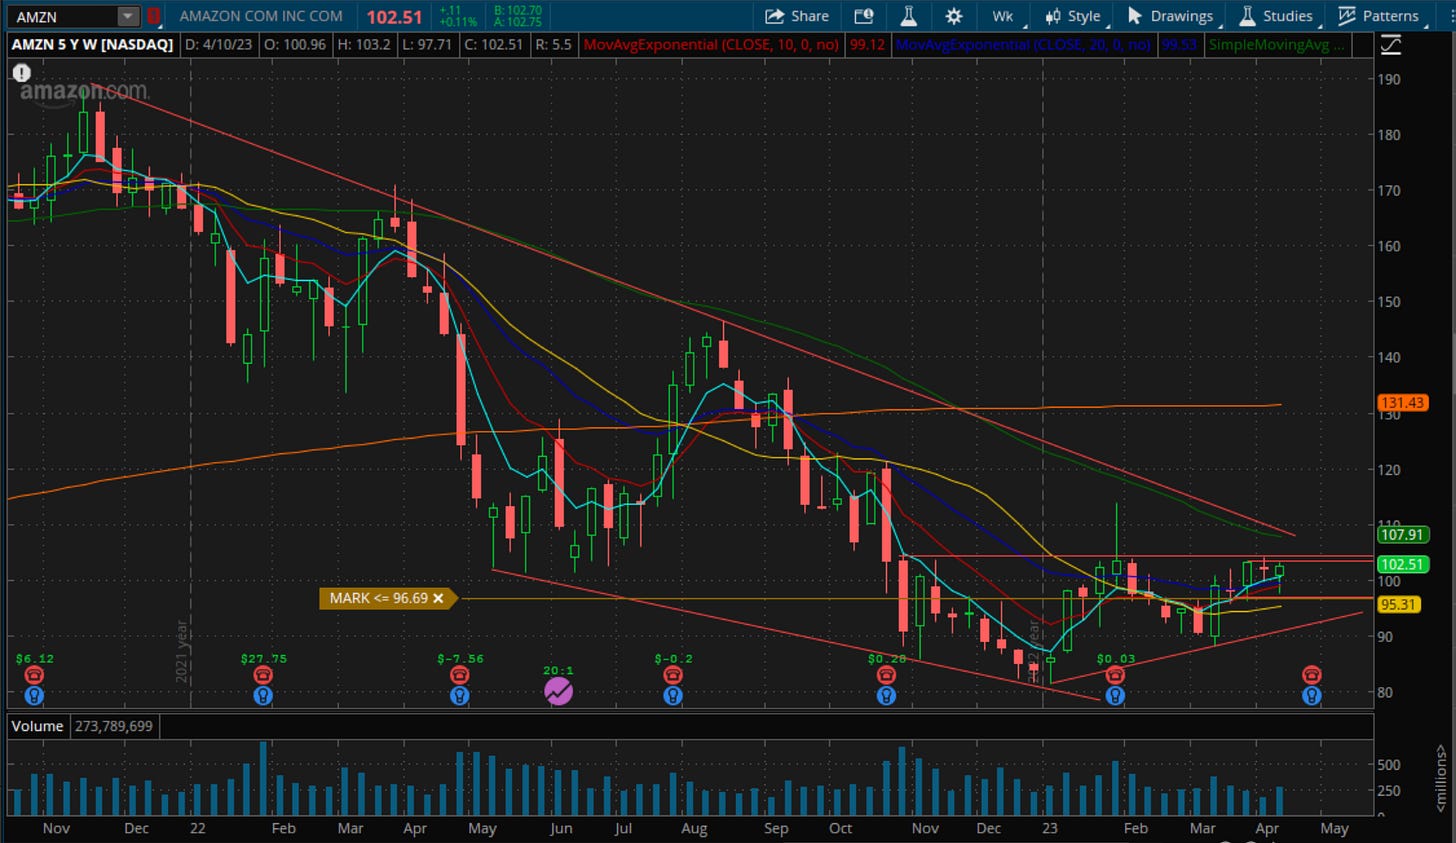This screenshot has height=843, width=1456.
Task: Click the upcoming earnings lightbulb icon near May
Action: click(1312, 694)
